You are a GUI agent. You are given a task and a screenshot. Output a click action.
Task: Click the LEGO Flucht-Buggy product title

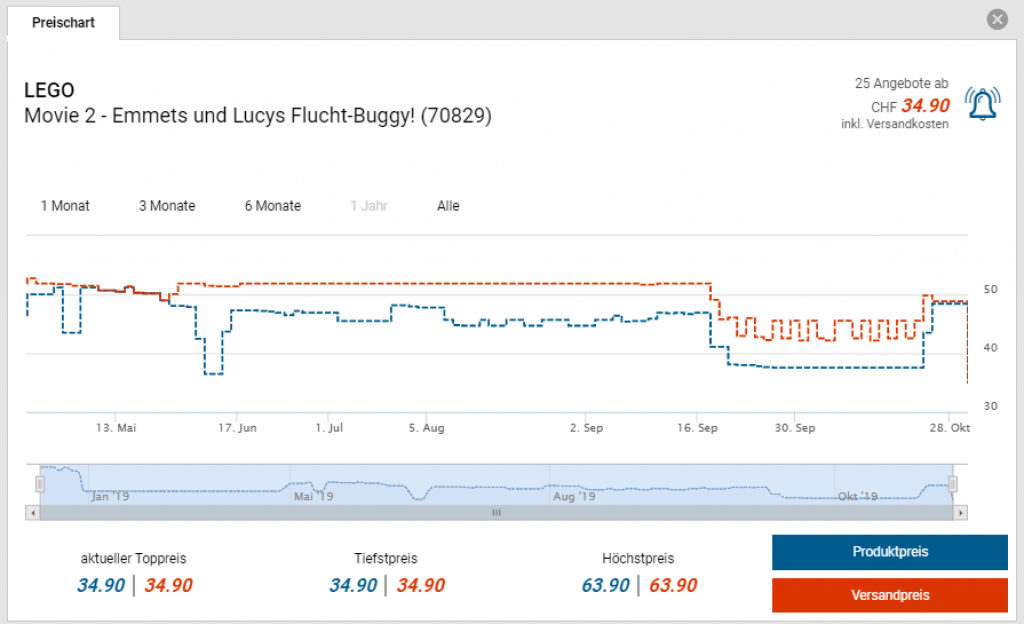tap(257, 116)
